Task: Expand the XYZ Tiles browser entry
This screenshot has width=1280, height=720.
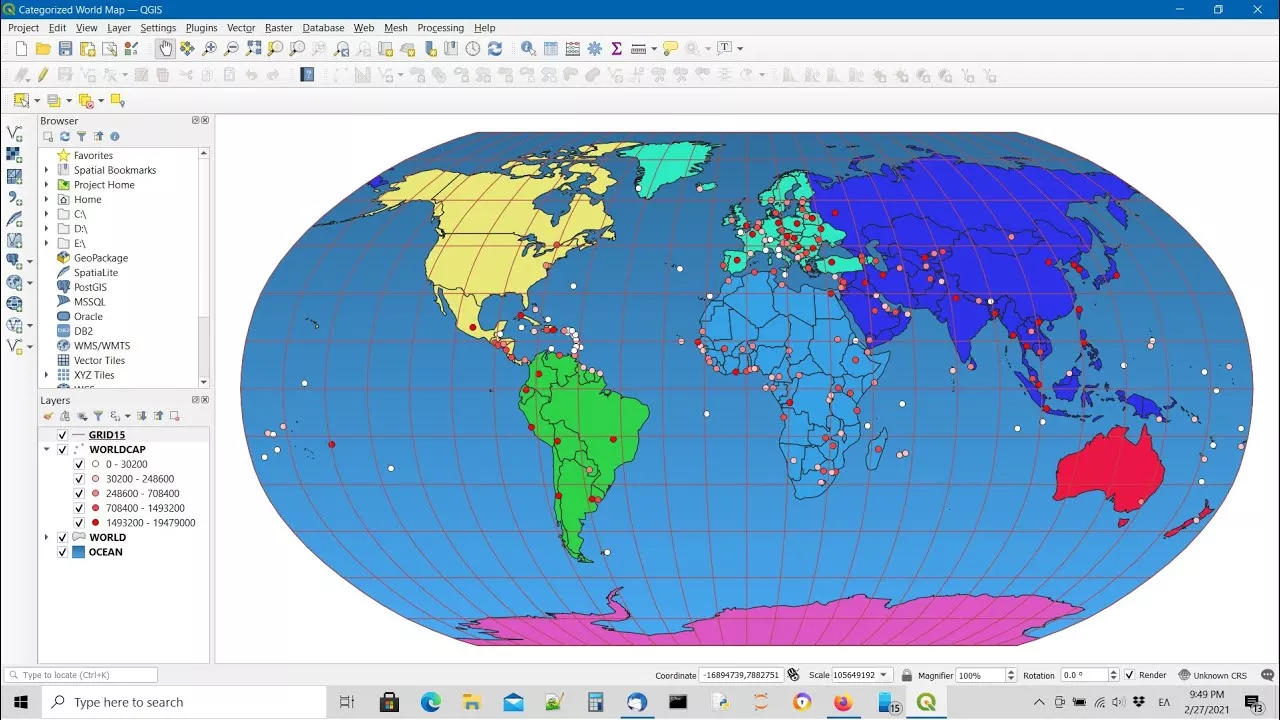Action: [x=46, y=375]
